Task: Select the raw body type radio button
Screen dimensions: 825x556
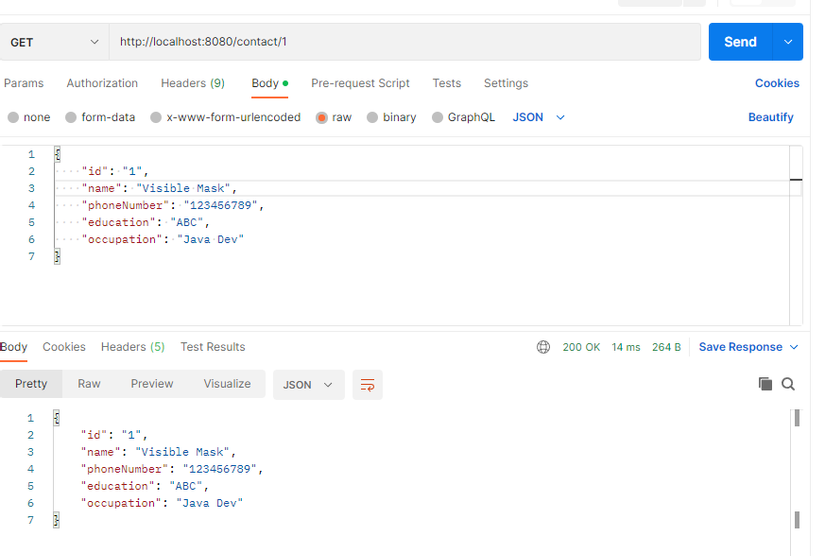Action: [x=322, y=117]
